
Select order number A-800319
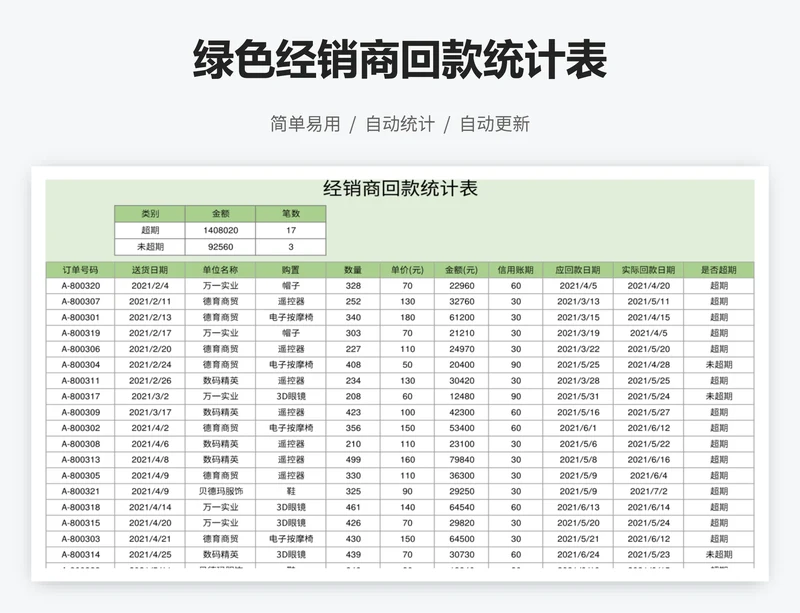pyautogui.click(x=81, y=333)
